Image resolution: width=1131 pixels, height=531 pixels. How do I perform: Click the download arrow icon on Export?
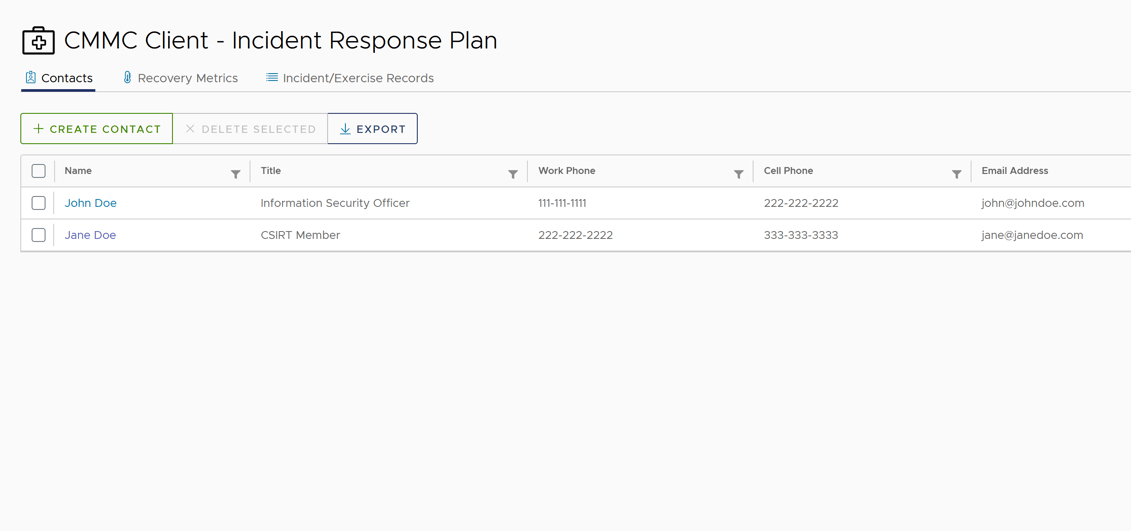345,129
